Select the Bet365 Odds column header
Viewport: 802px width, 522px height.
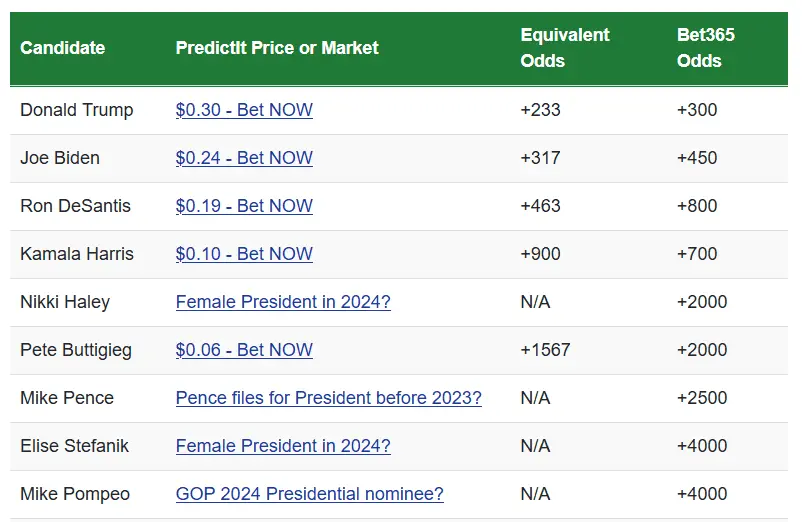pyautogui.click(x=705, y=48)
